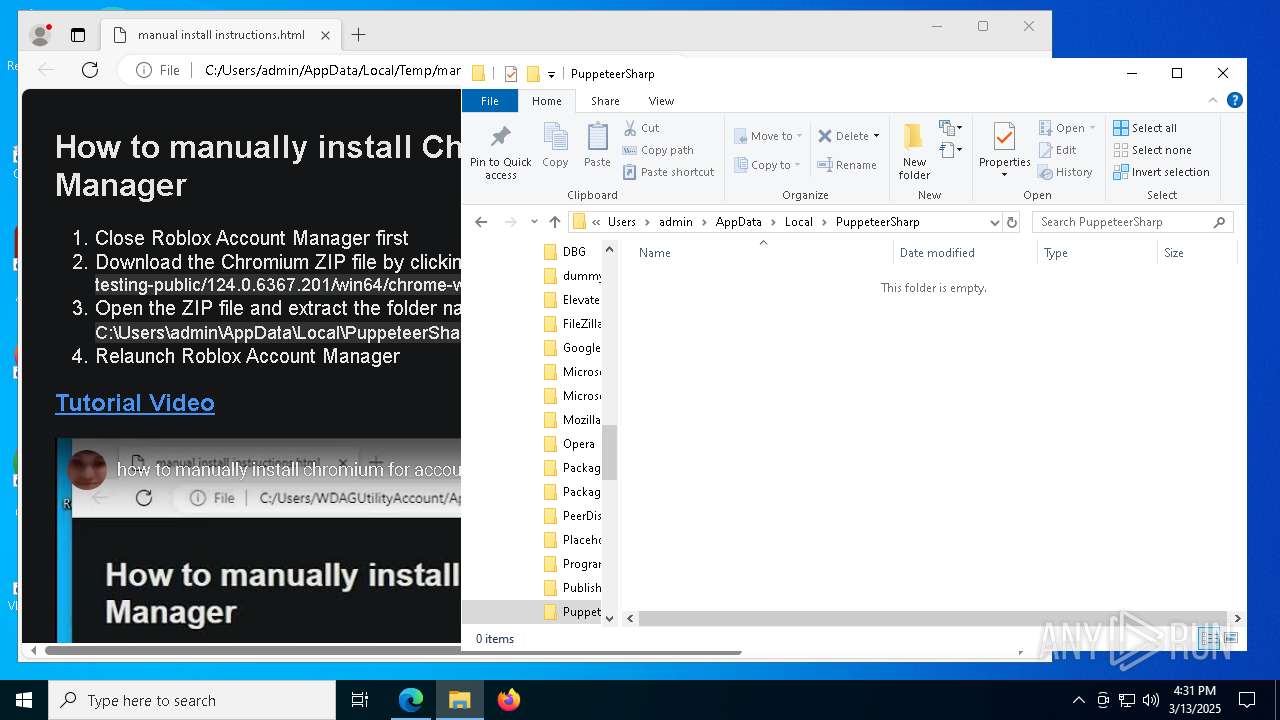Launch Firefox from taskbar
Image resolution: width=1280 pixels, height=720 pixels.
click(x=509, y=700)
